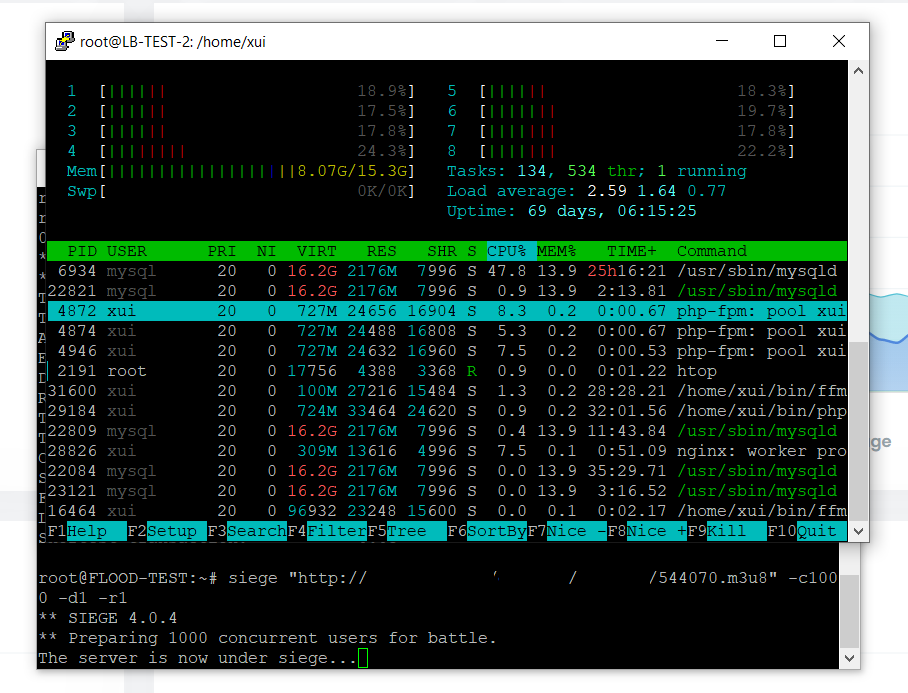Select process row PID 16464 ffm

446,511
